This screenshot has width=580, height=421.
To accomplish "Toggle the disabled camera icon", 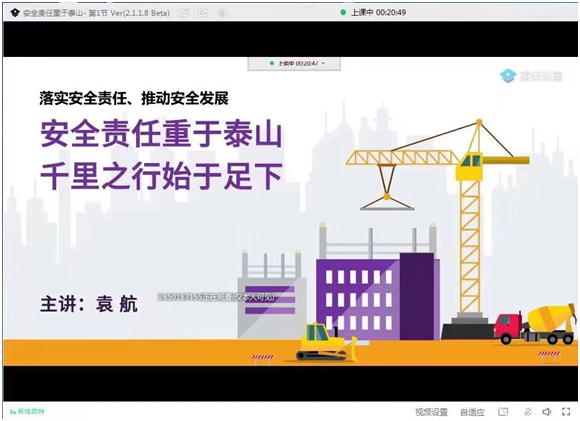I will 503,411.
